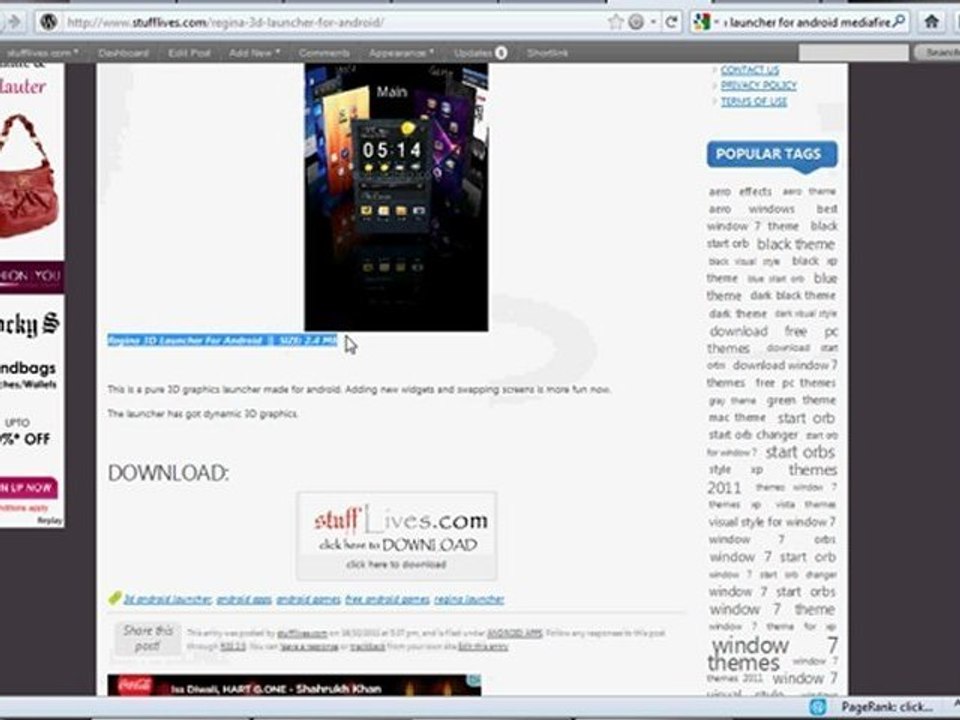Click the browser forward arrow button

14,22
